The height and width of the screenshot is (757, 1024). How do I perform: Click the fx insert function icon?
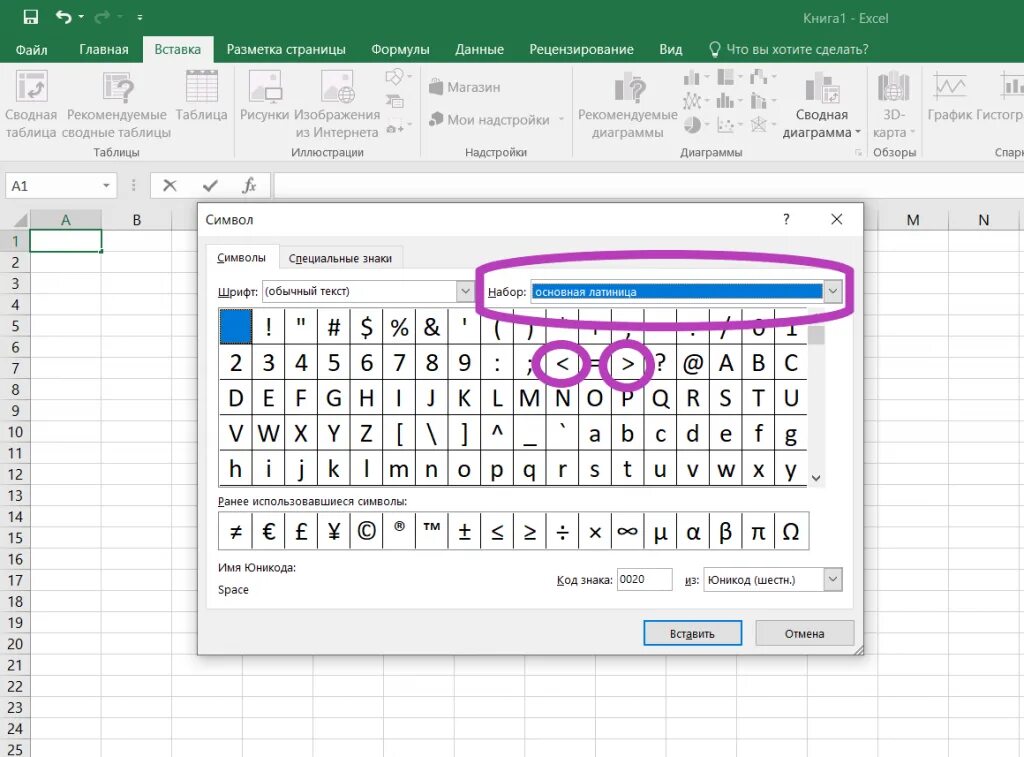pos(249,185)
